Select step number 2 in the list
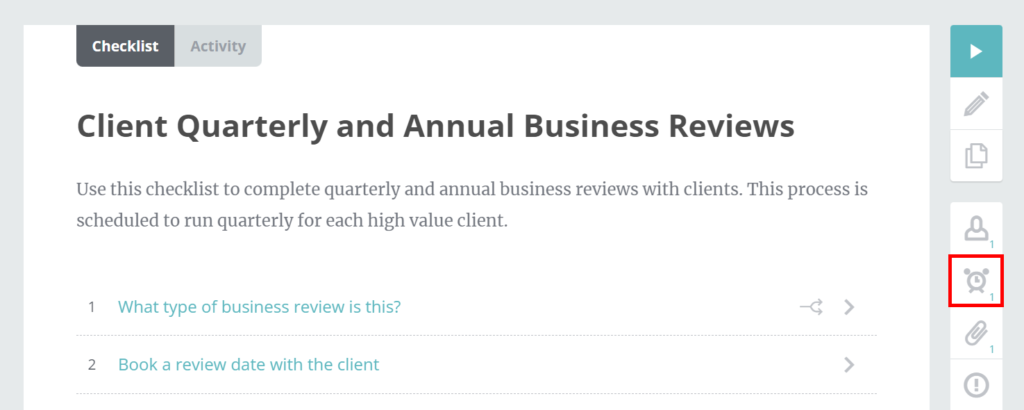Image resolution: width=1024 pixels, height=410 pixels. 92,365
